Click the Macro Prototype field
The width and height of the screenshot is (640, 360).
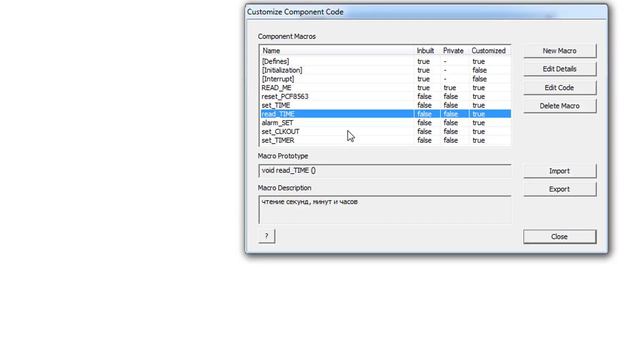click(x=384, y=171)
